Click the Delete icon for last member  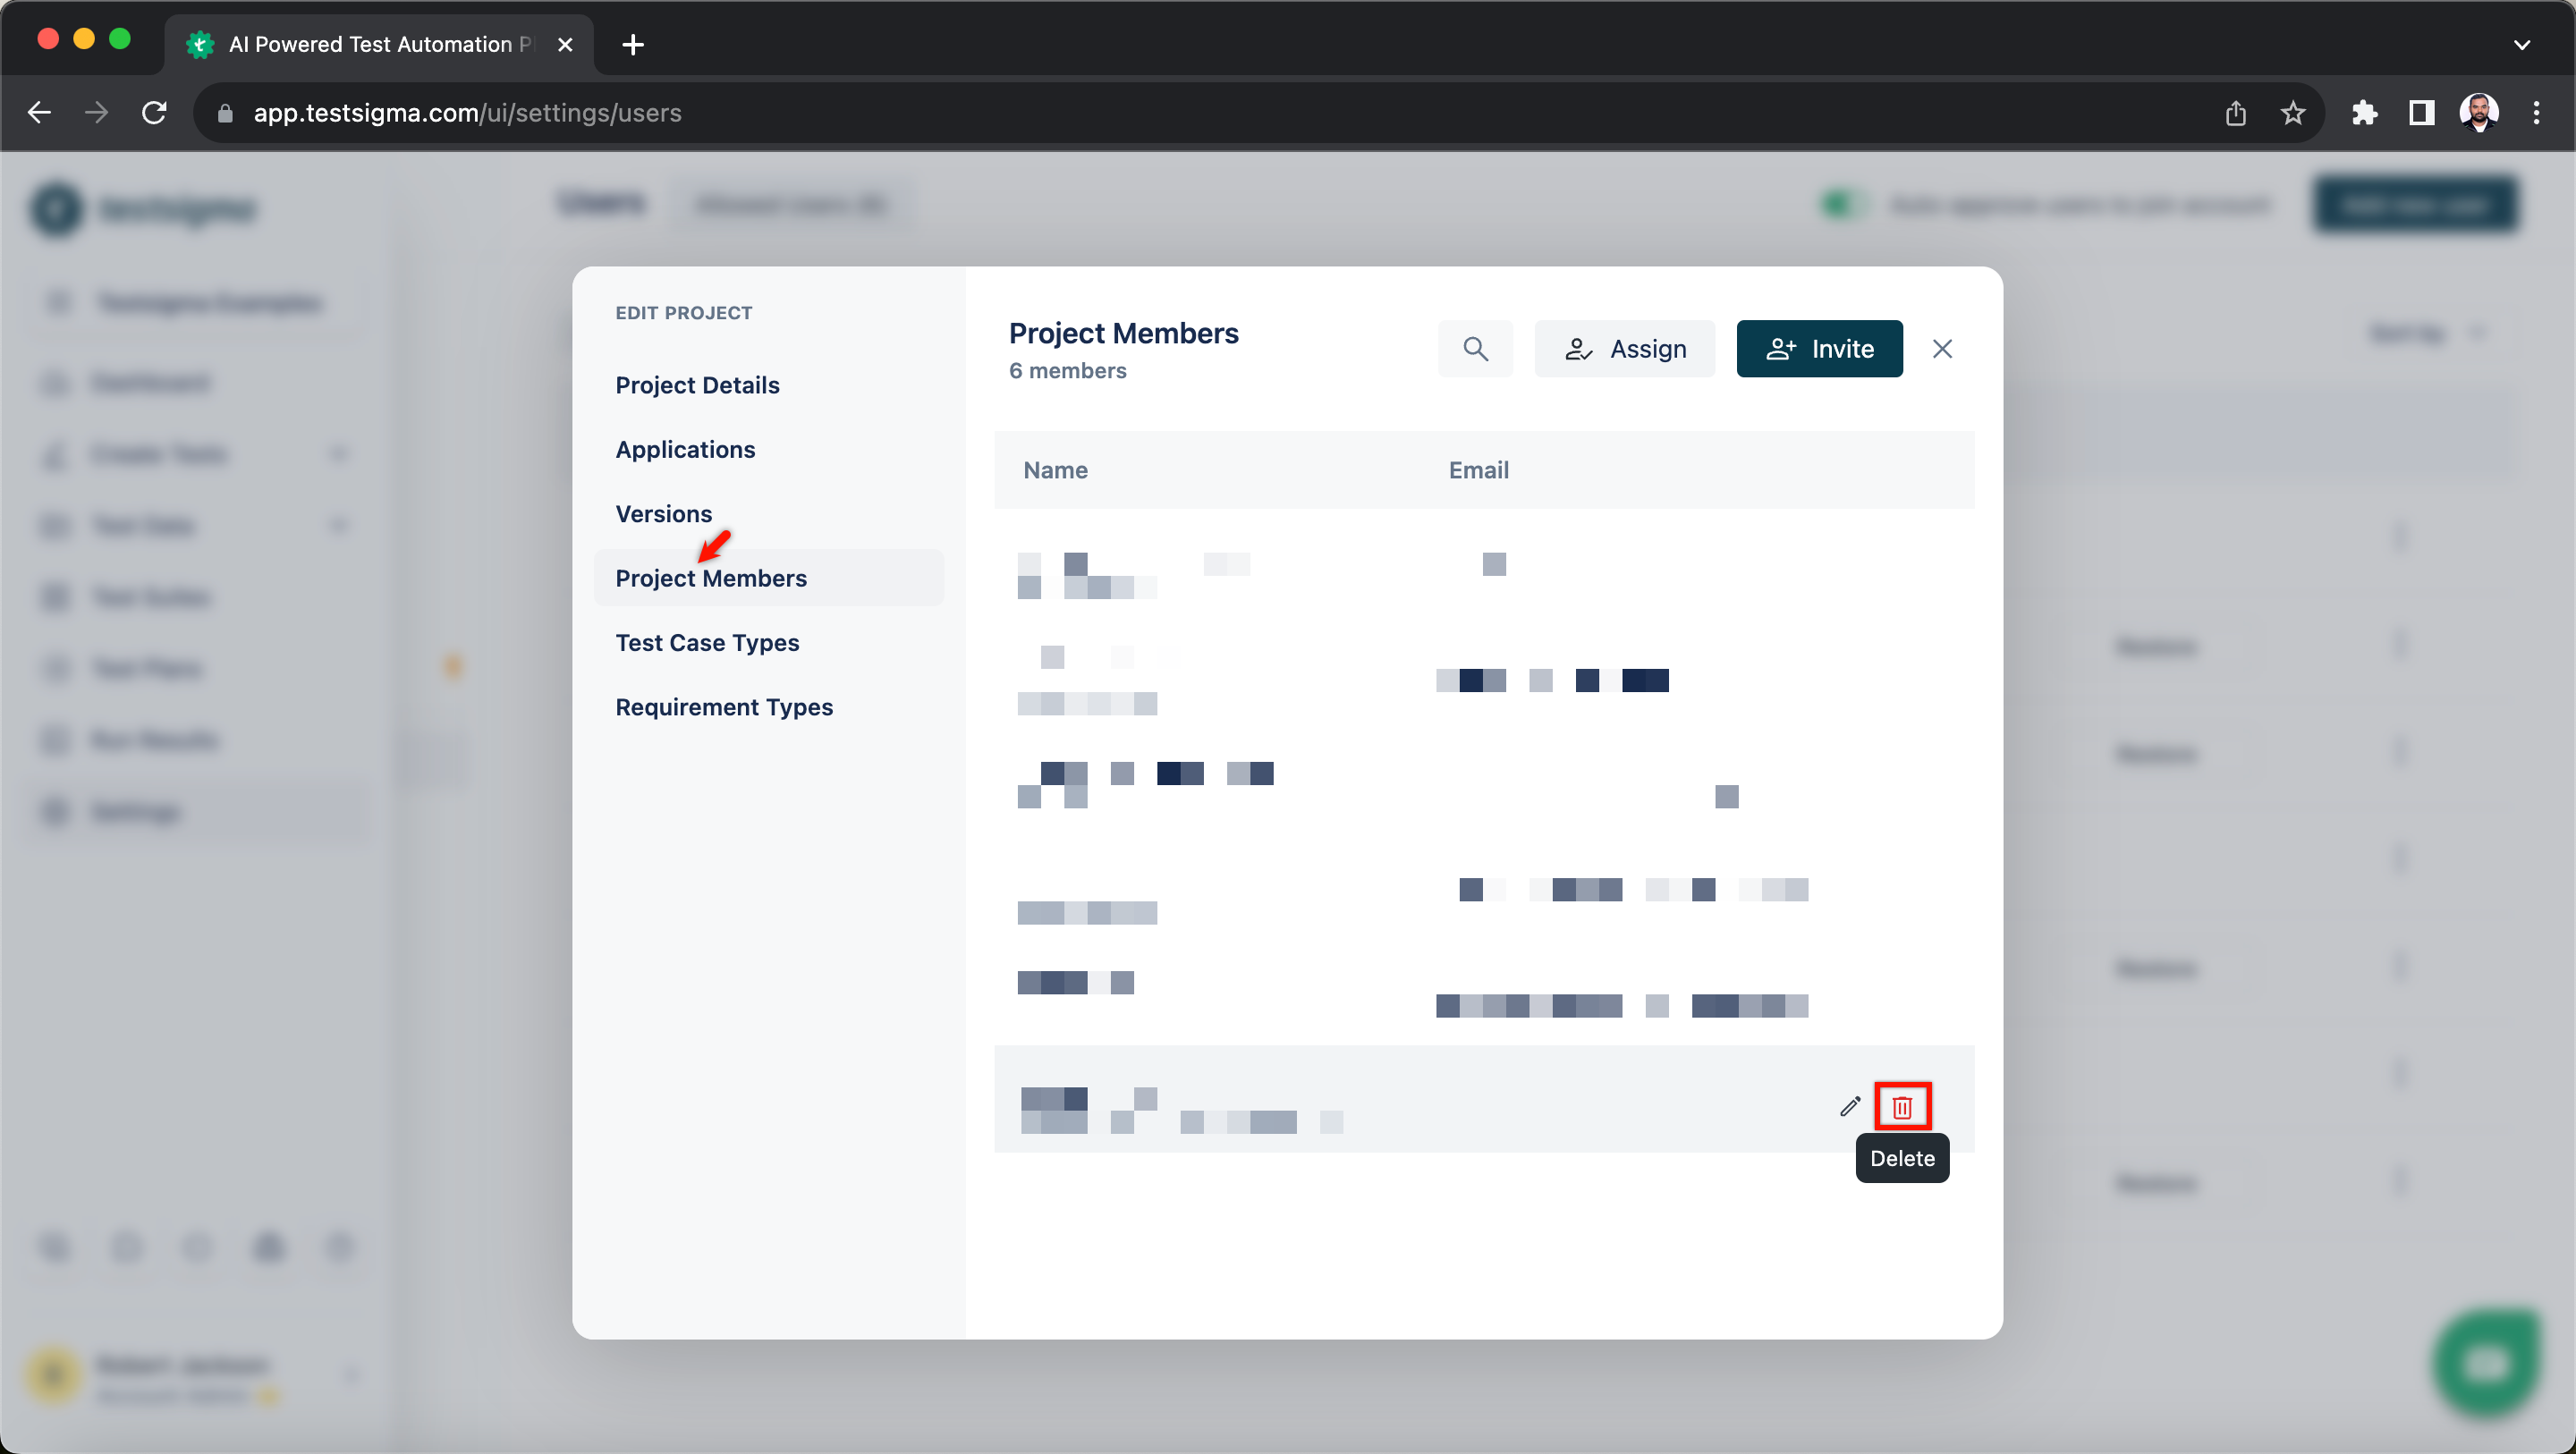click(1903, 1107)
